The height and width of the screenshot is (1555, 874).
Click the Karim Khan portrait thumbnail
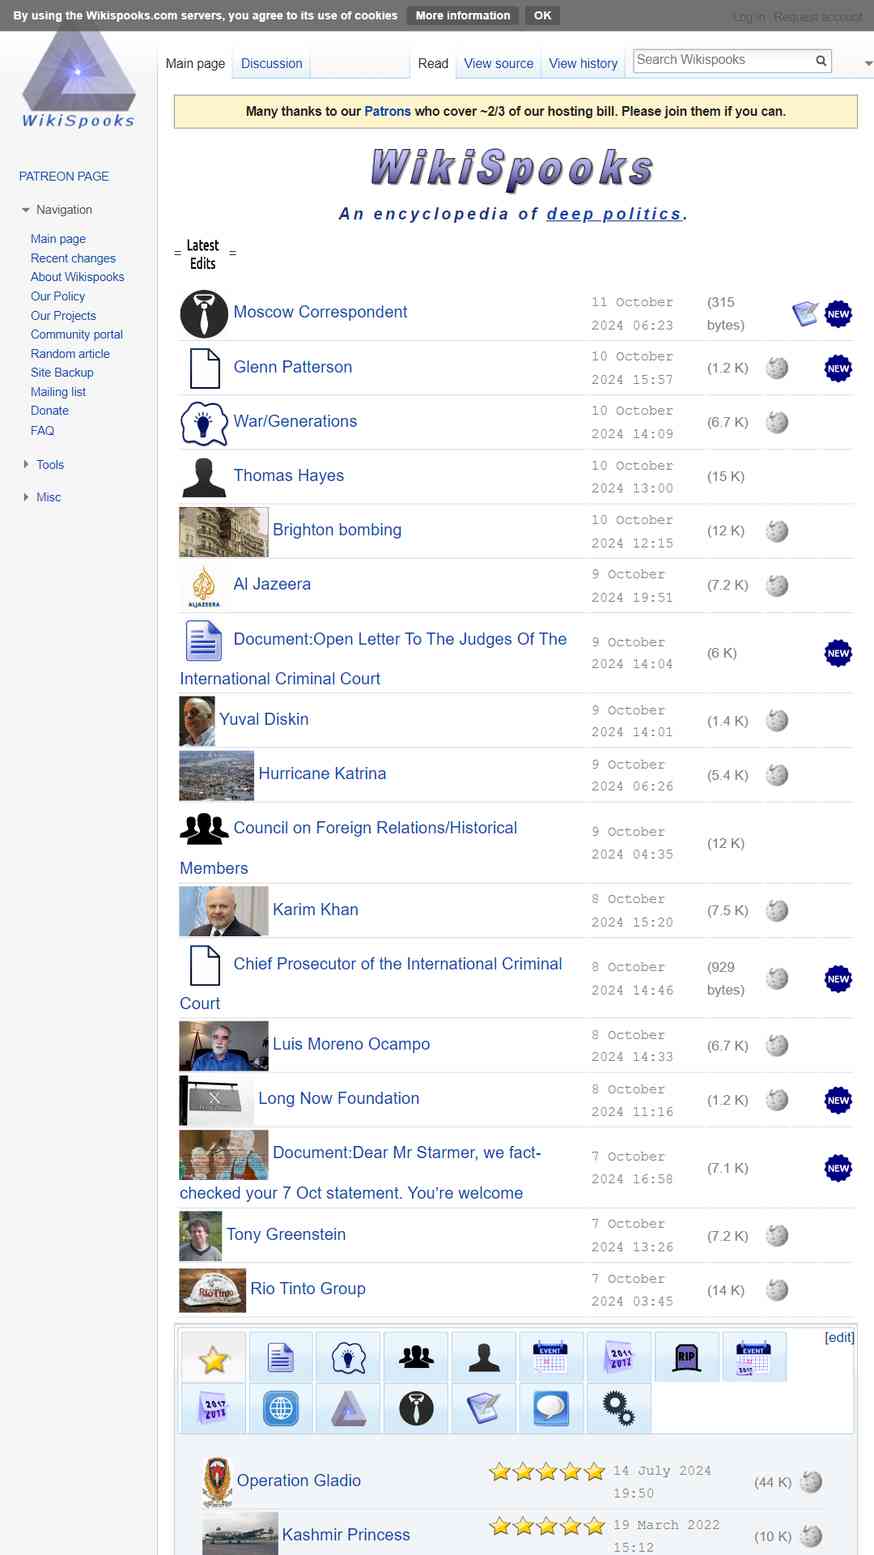pos(224,911)
